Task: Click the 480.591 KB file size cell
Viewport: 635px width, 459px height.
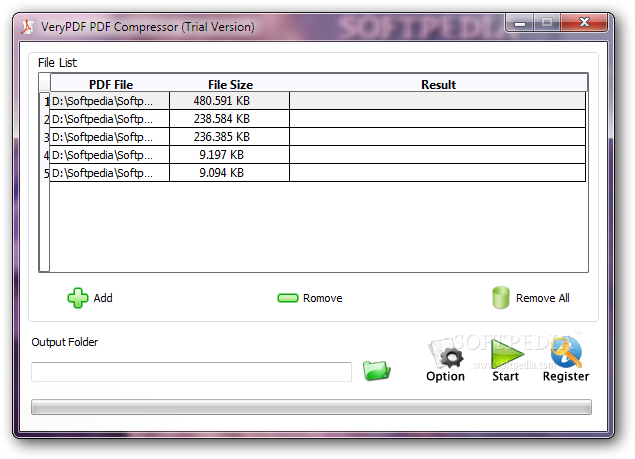Action: tap(229, 101)
